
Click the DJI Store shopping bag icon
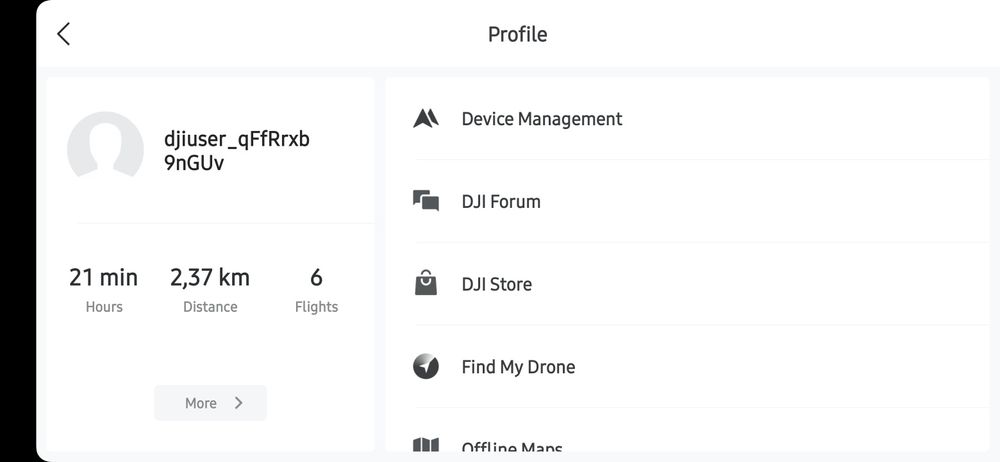pyautogui.click(x=426, y=284)
